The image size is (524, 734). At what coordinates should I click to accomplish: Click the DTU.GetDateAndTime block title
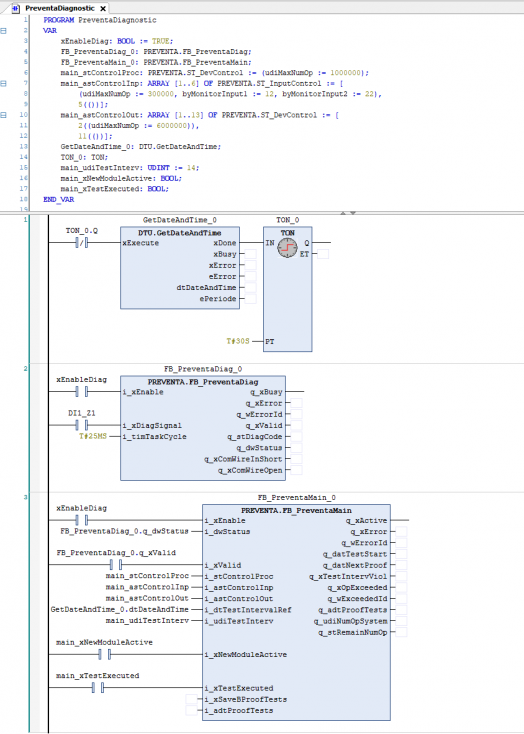click(180, 233)
